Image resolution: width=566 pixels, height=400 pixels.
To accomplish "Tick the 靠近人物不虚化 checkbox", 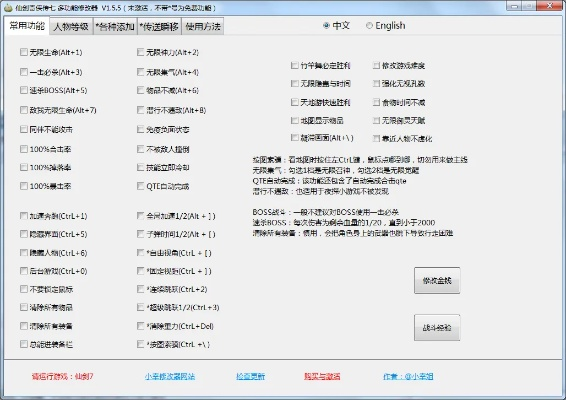I will point(376,138).
